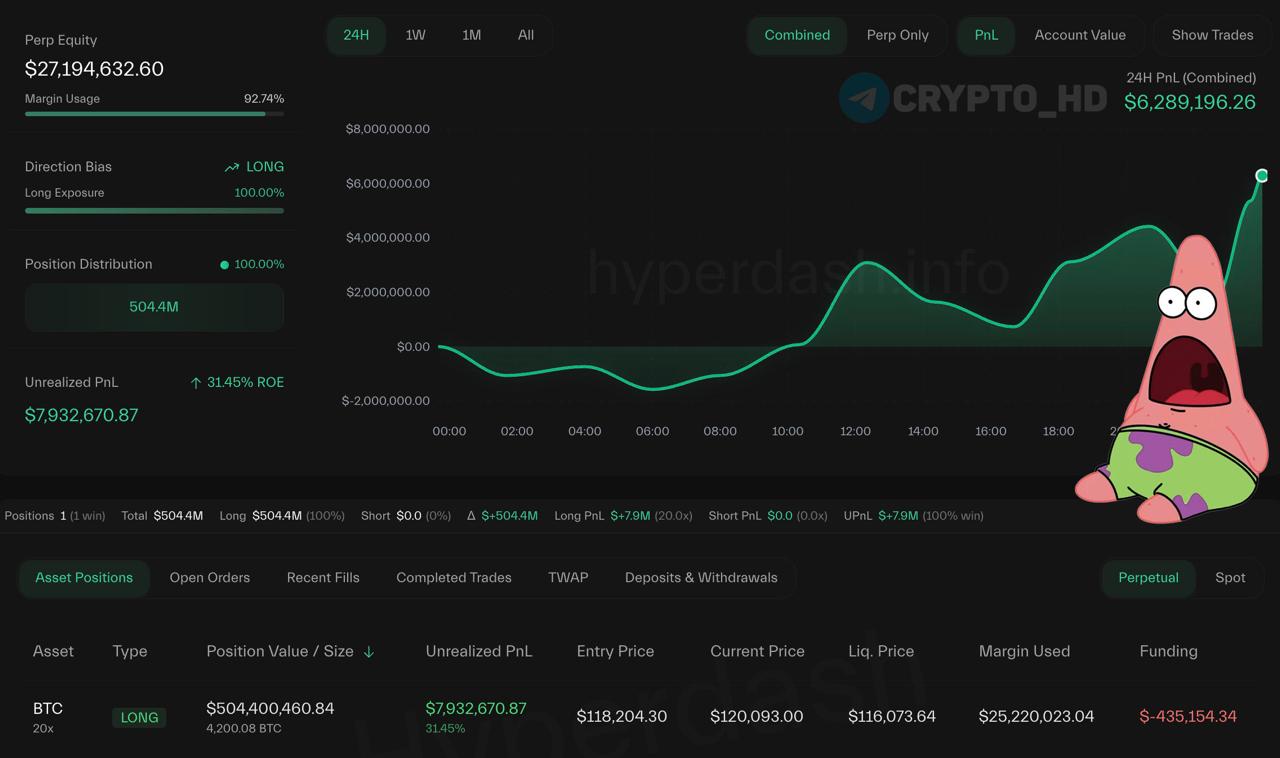Image resolution: width=1280 pixels, height=758 pixels.
Task: Sort by Liq. Price column header
Action: click(x=881, y=651)
